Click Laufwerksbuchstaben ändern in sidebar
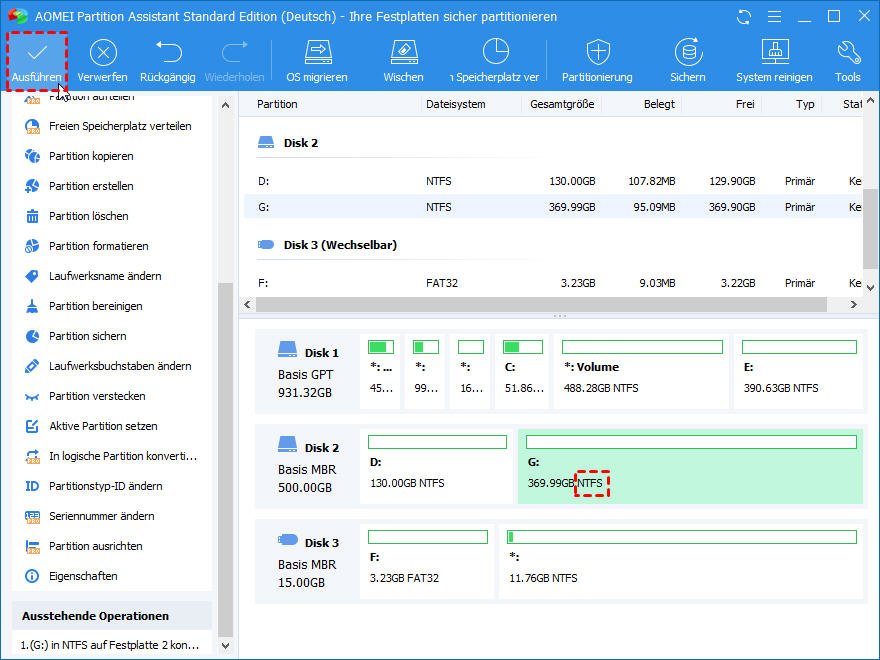The image size is (880, 660). [119, 366]
